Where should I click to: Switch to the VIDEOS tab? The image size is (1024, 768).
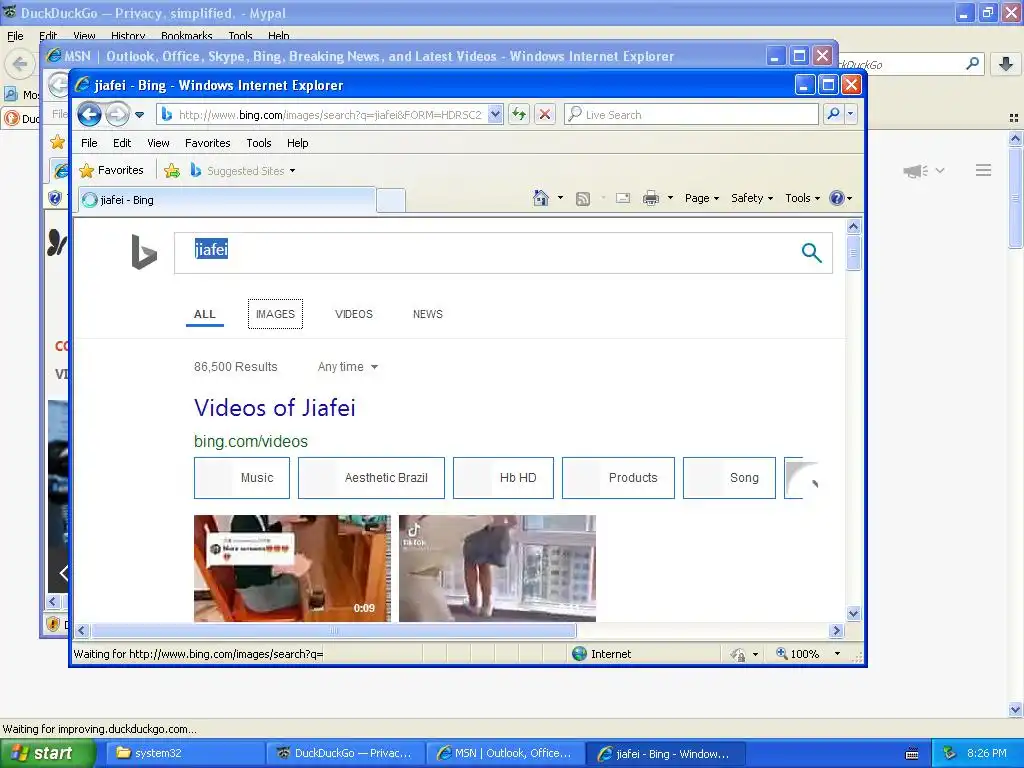pyautogui.click(x=354, y=314)
